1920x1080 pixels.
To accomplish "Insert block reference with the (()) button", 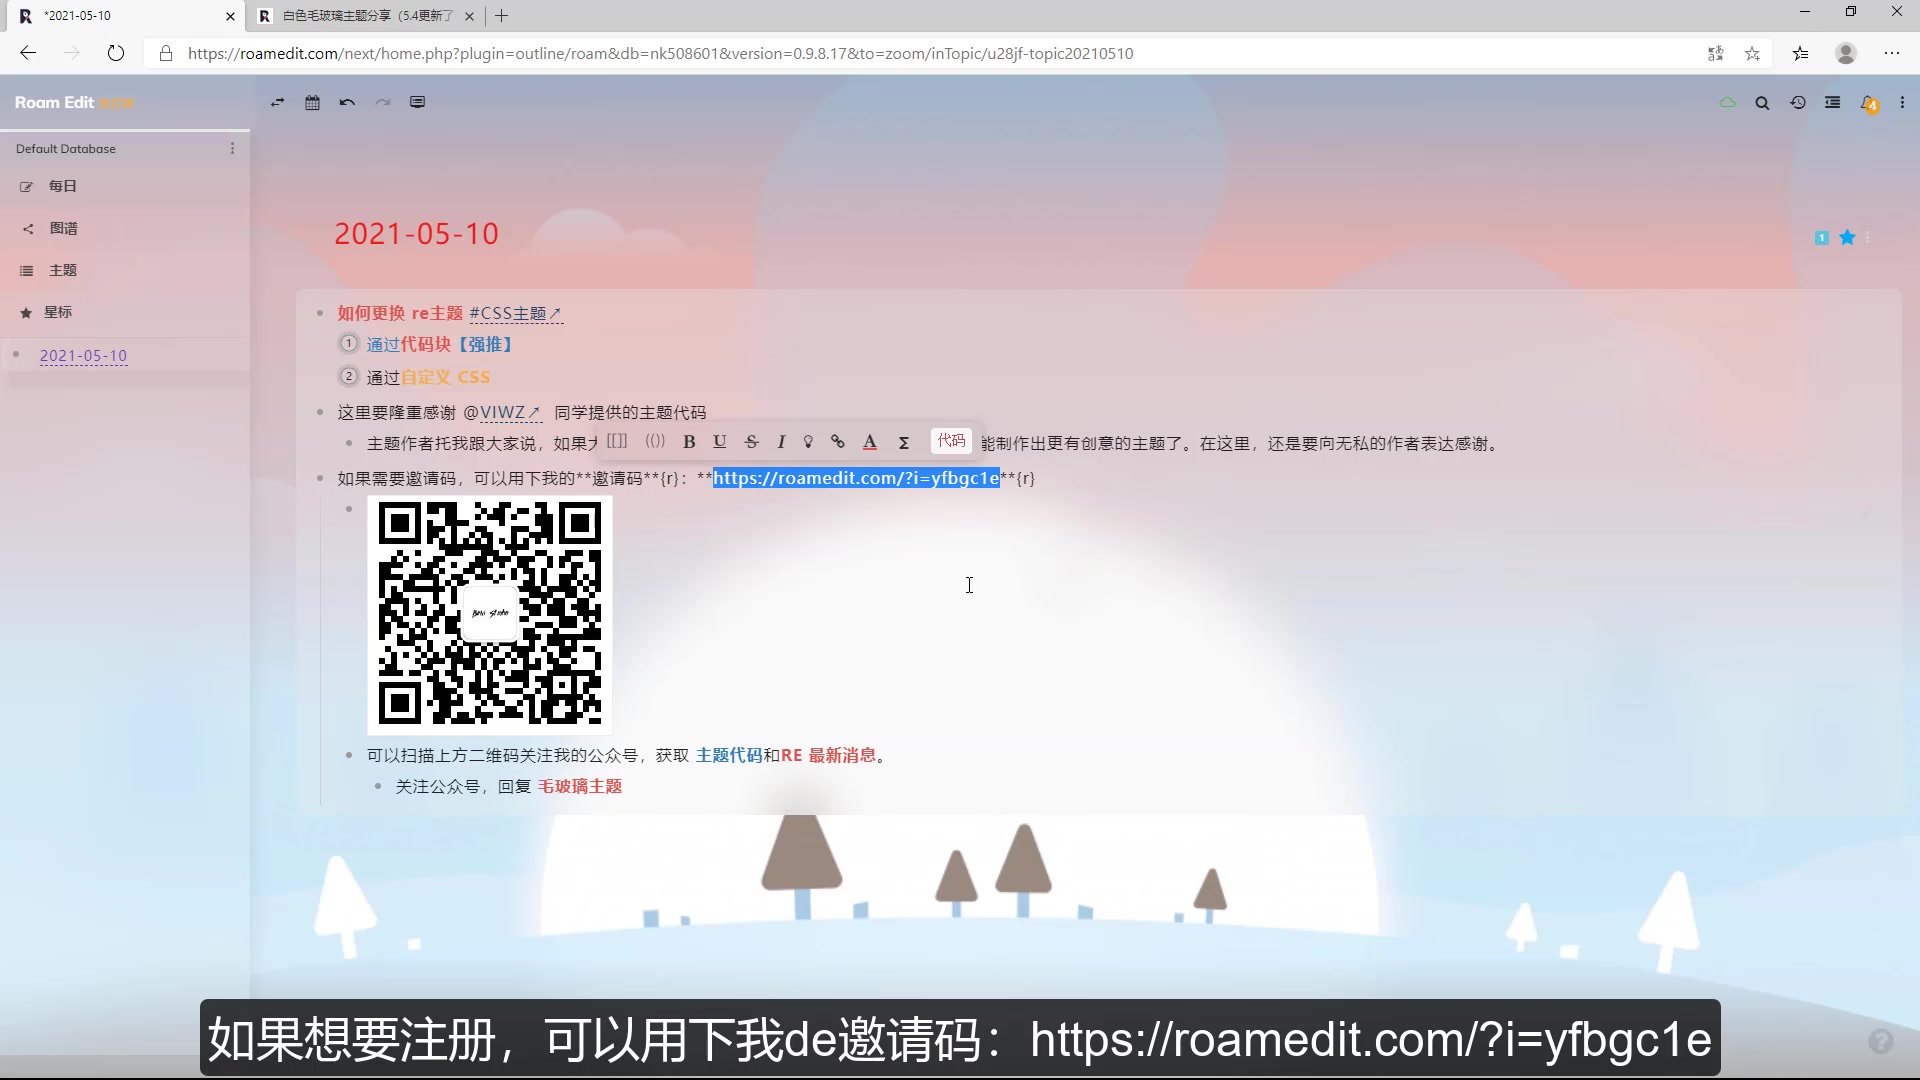I will point(655,441).
